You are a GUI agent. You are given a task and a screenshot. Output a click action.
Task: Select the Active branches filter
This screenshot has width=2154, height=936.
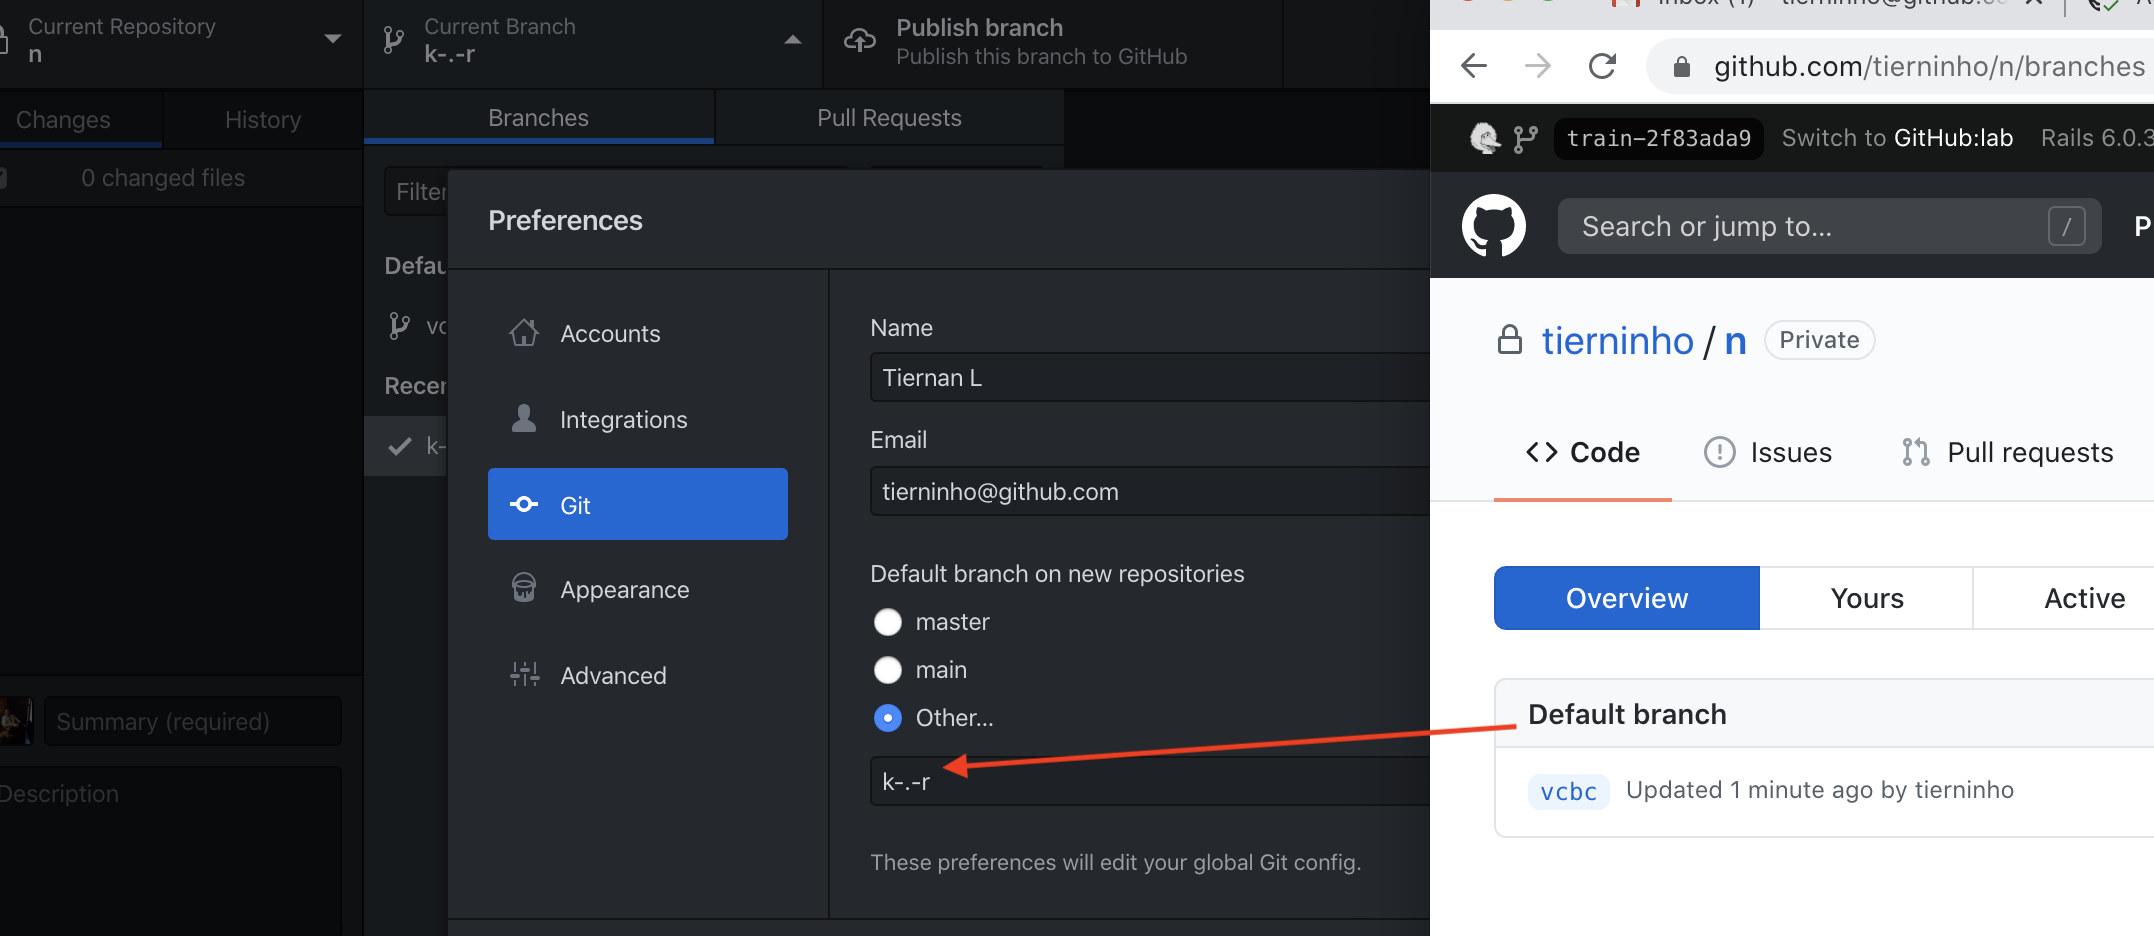(2064, 598)
